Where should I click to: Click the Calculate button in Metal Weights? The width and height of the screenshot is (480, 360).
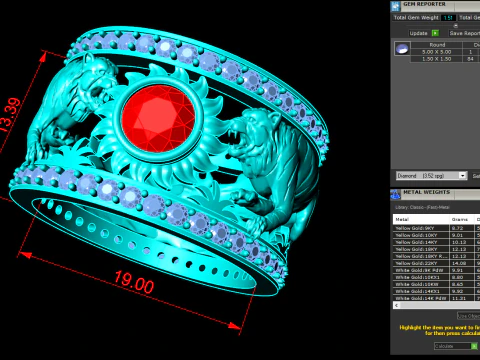coord(456,346)
